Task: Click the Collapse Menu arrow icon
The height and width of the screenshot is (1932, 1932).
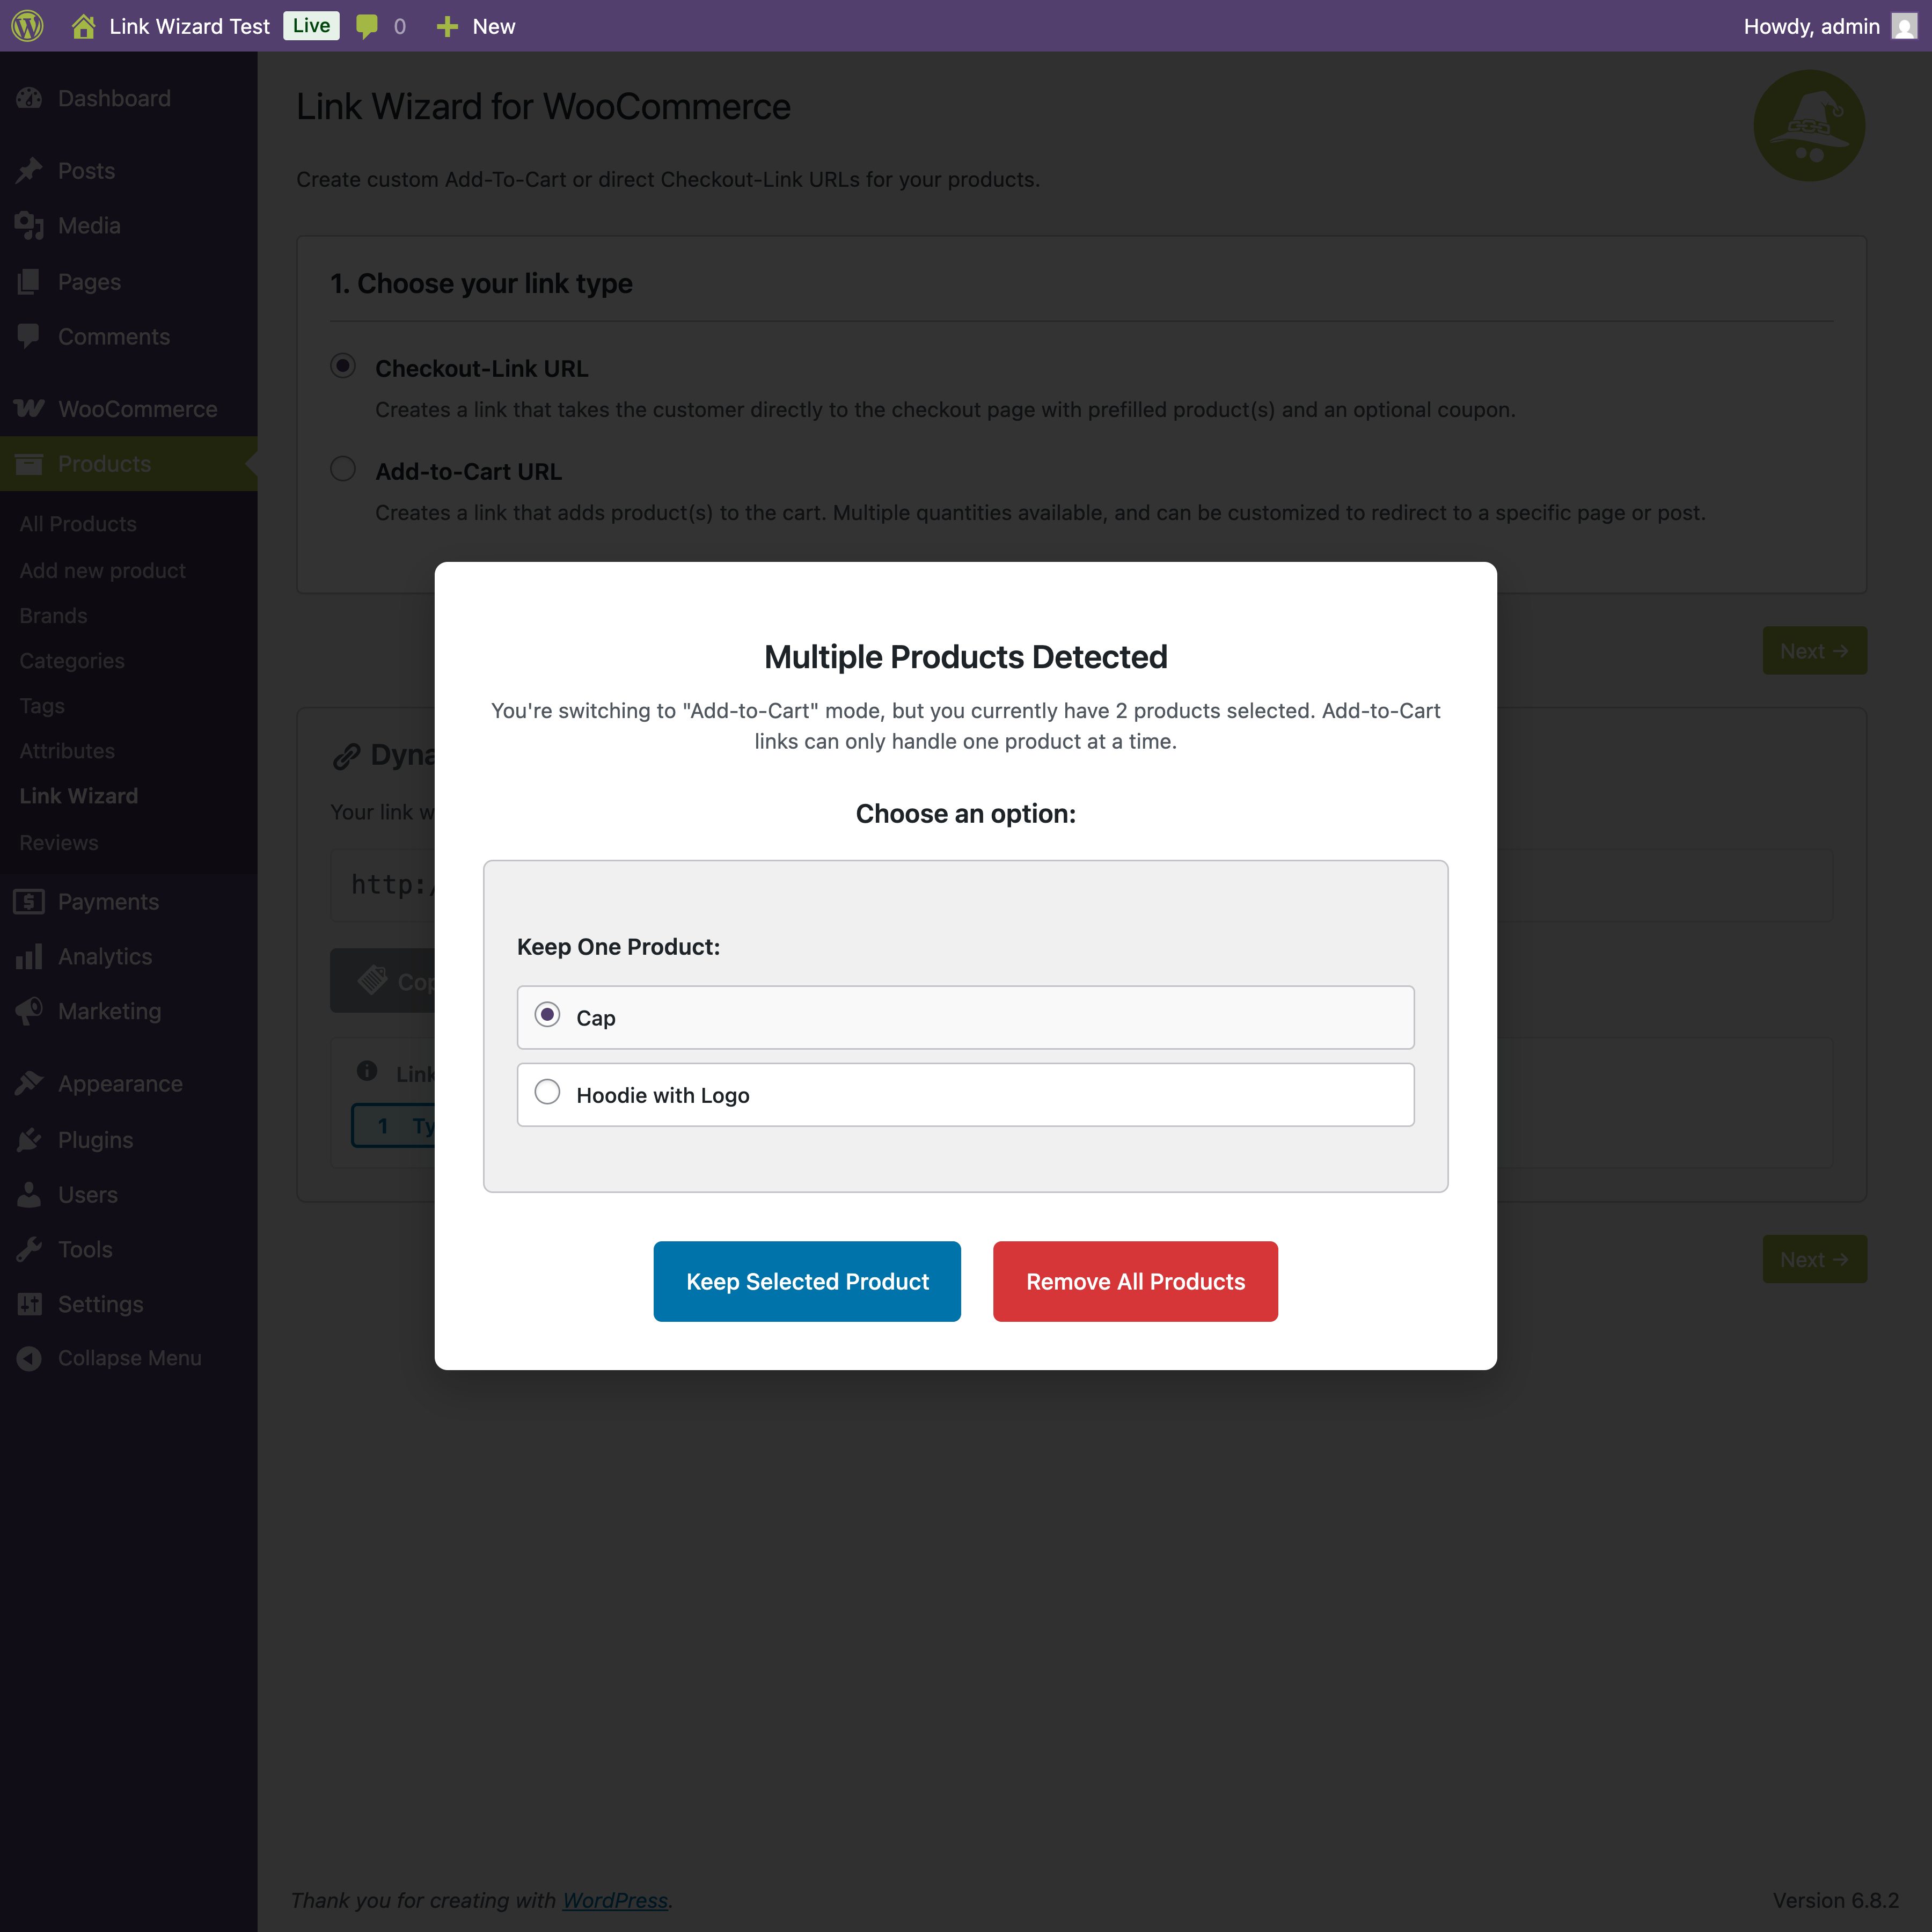Action: pos(29,1358)
